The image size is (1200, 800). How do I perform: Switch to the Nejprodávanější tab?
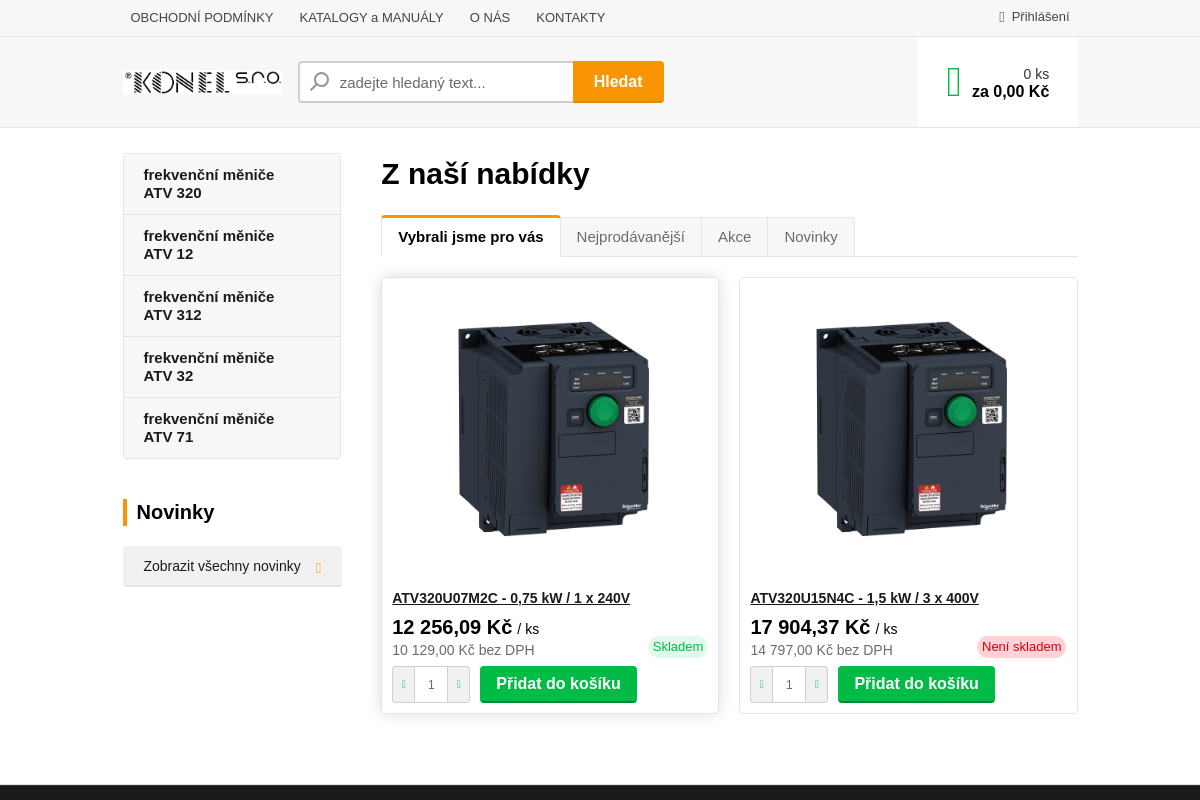click(631, 236)
